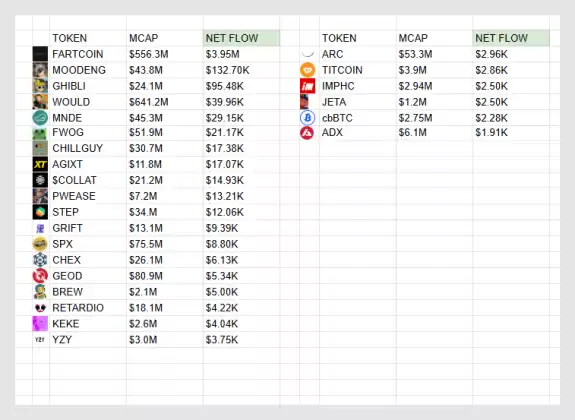Screen dimensions: 575x420
Task: Select the MNDE teal logo icon
Action: (40, 118)
